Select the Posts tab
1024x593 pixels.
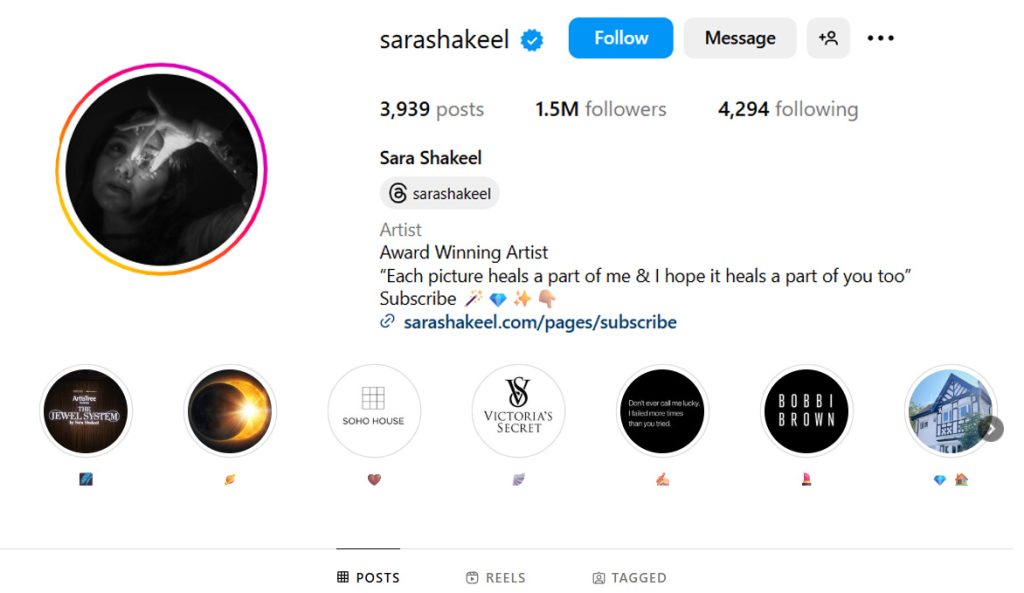tap(368, 577)
